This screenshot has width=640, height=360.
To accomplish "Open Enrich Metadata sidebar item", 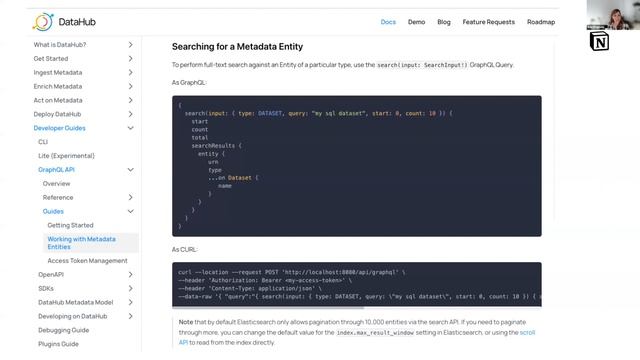I will [58, 86].
